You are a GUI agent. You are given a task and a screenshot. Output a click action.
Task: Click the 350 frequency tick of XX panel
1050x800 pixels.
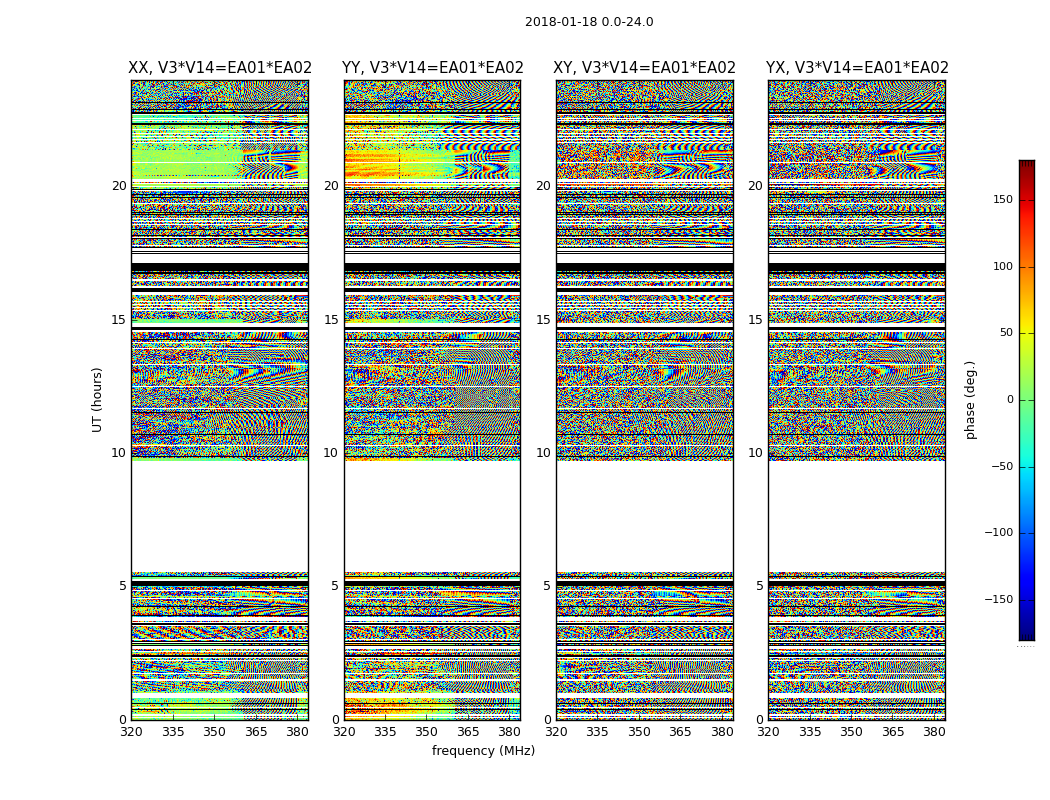tap(214, 732)
